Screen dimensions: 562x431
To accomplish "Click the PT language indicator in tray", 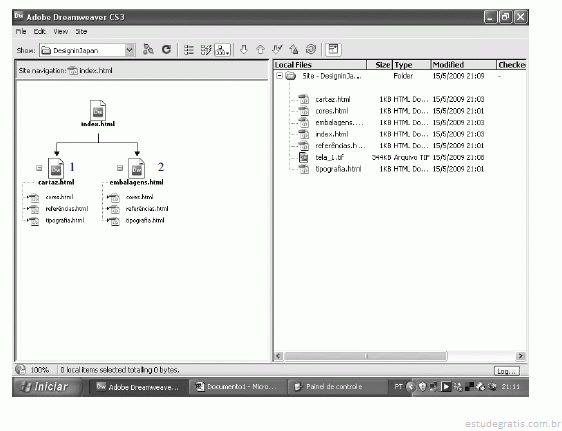I will 398,387.
